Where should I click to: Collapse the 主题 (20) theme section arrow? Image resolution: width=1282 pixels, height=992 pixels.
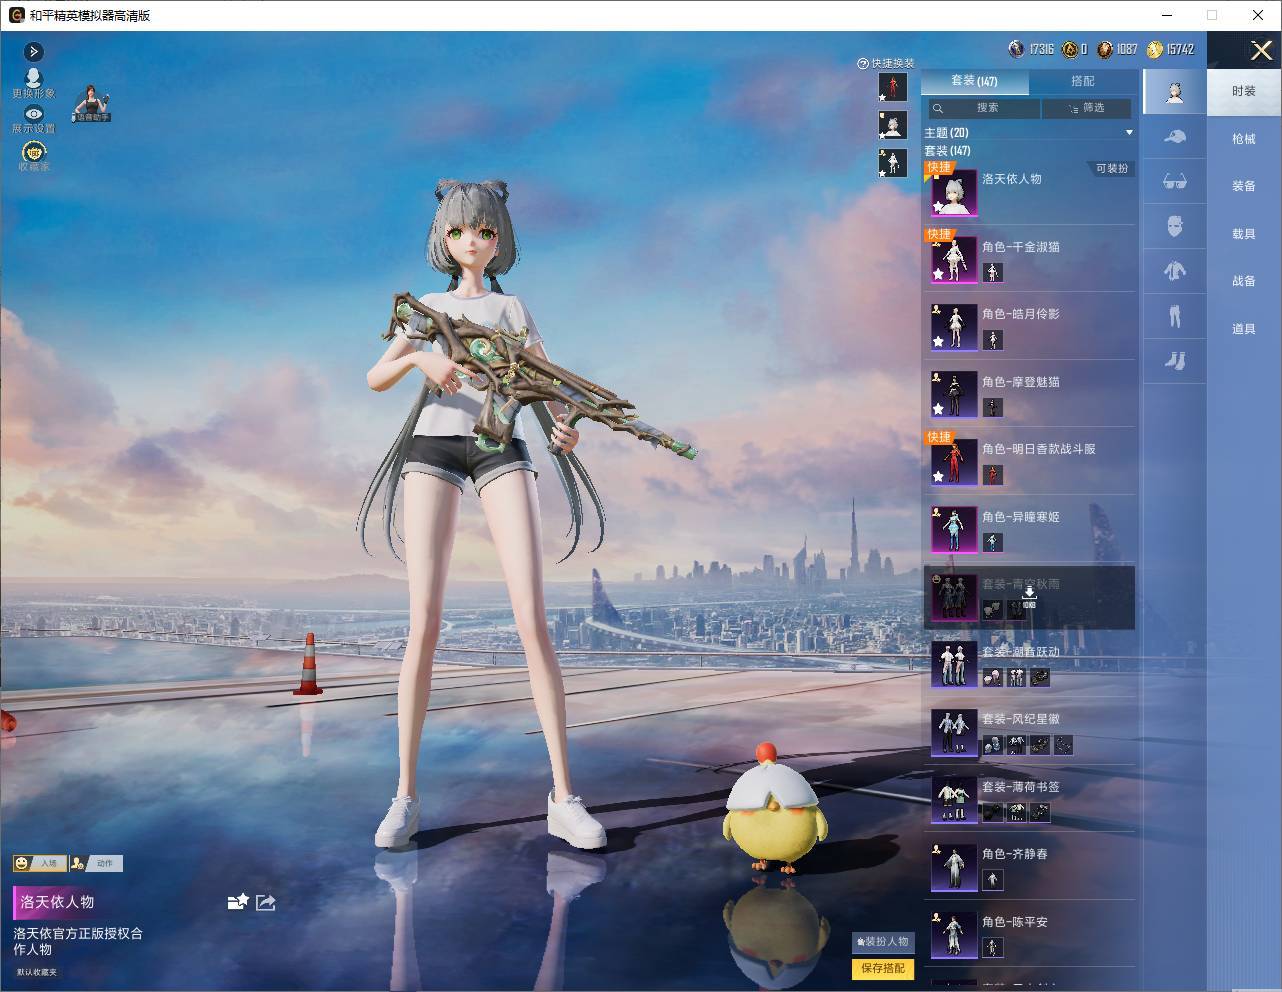[x=1129, y=132]
